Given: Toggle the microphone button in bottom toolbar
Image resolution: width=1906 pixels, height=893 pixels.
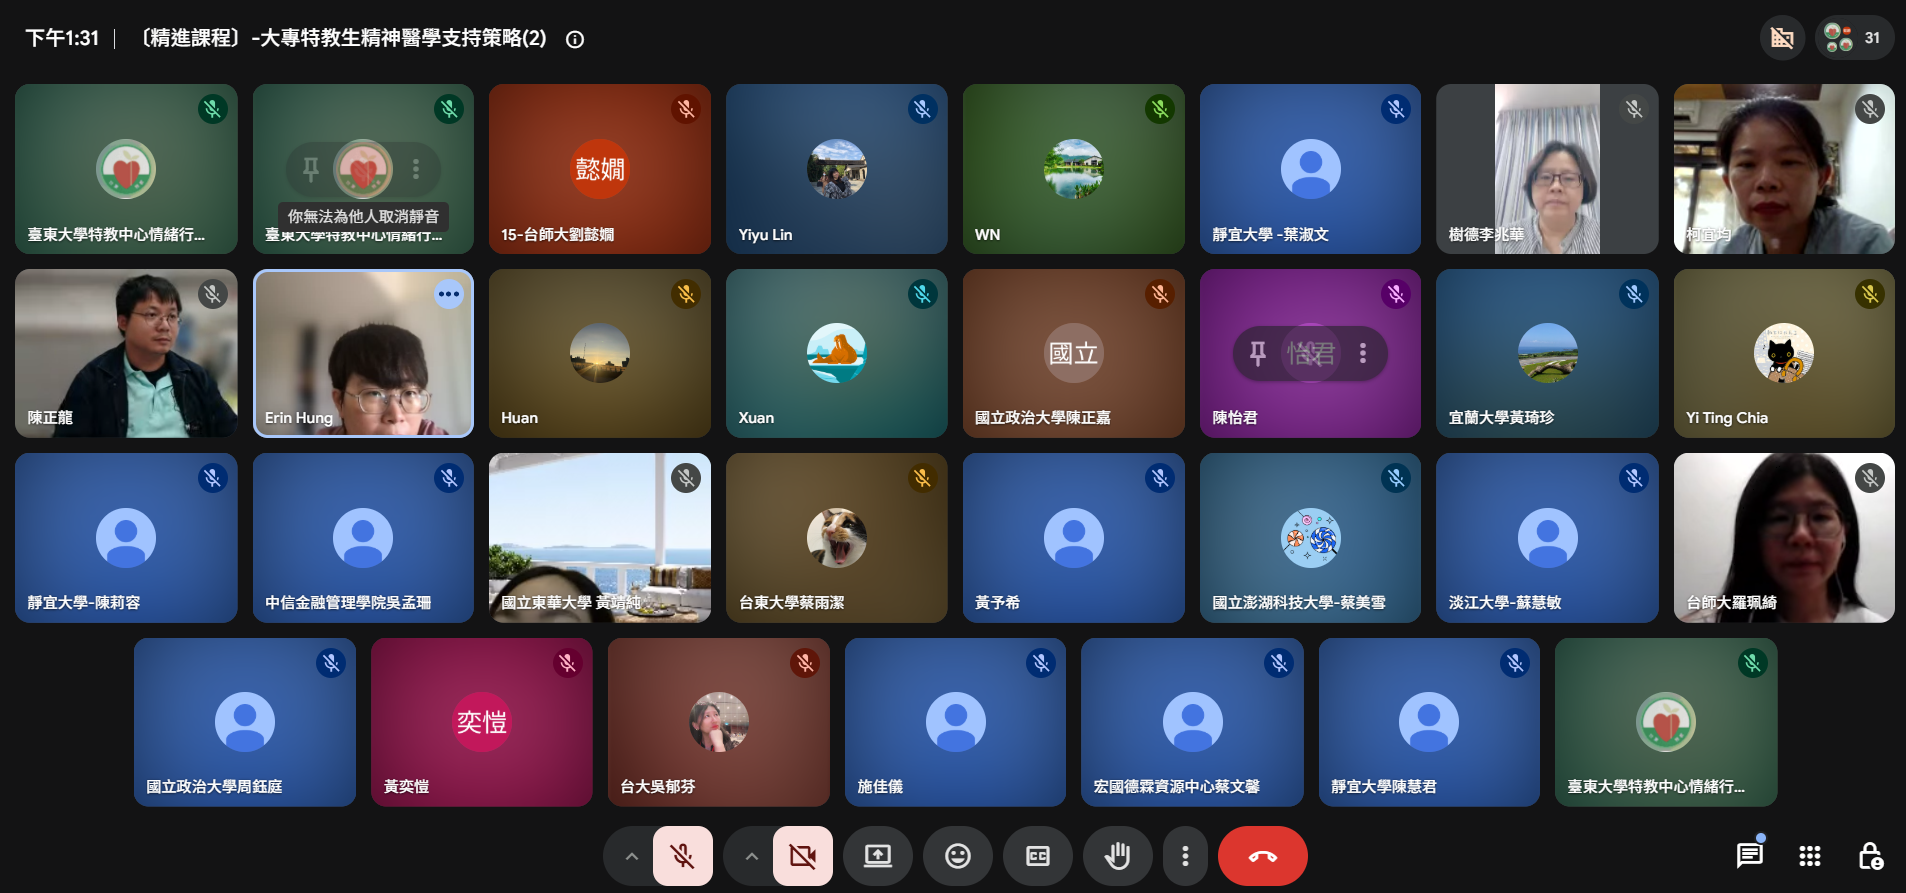Looking at the screenshot, I should [683, 856].
